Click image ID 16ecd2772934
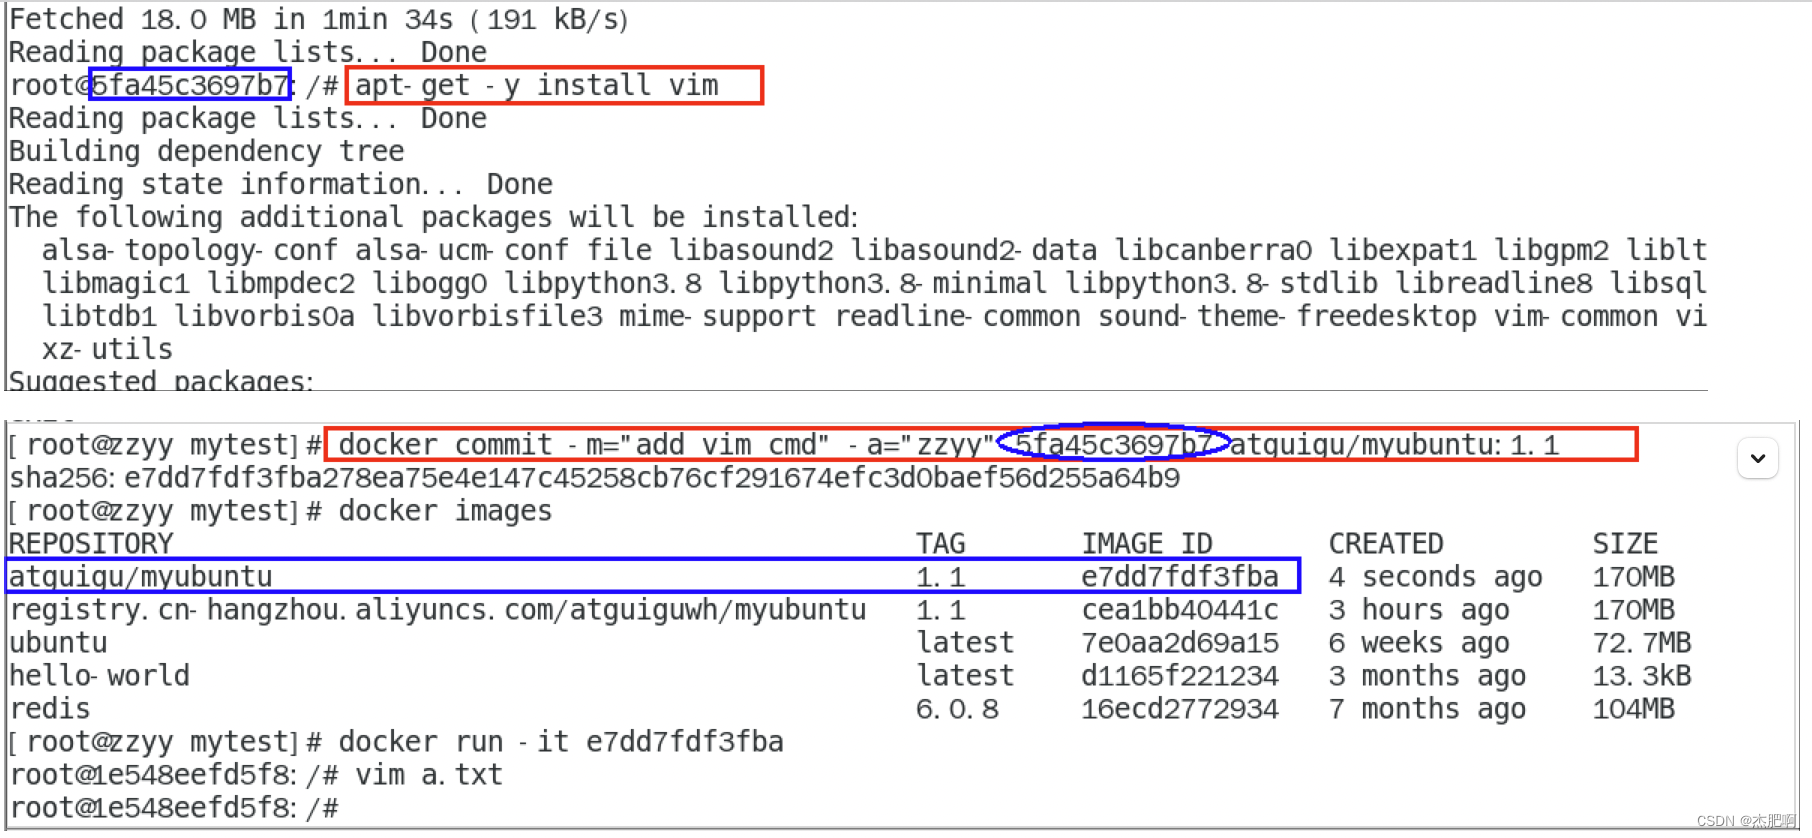Image resolution: width=1812 pixels, height=838 pixels. click(x=1180, y=709)
